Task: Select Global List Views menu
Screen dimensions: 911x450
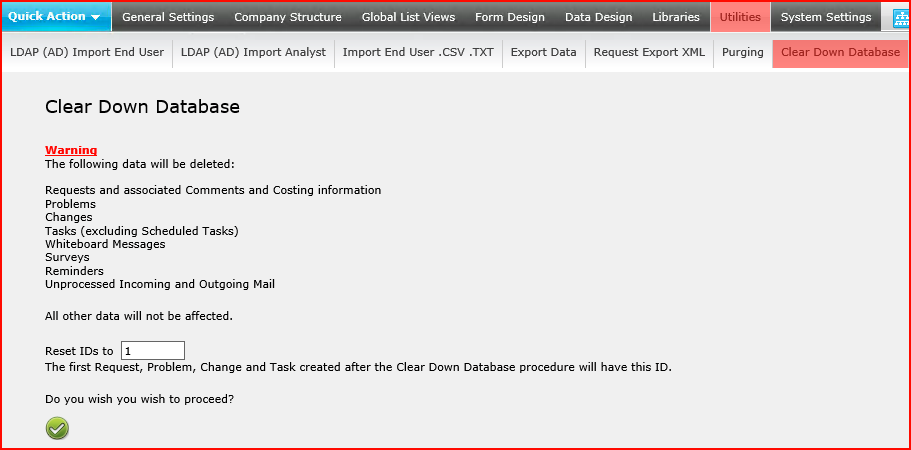Action: [408, 17]
